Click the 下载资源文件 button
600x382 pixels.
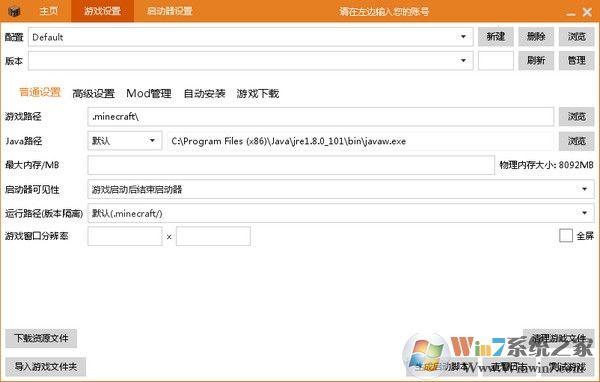[x=41, y=338]
